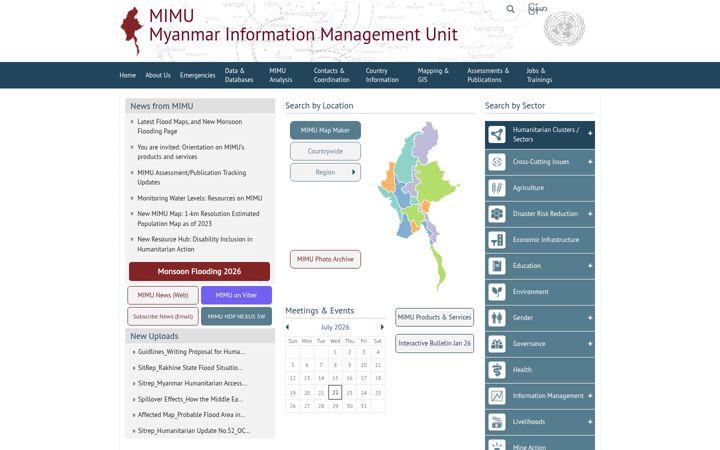
Task: Go to the next calendar month arrow
Action: coord(382,327)
